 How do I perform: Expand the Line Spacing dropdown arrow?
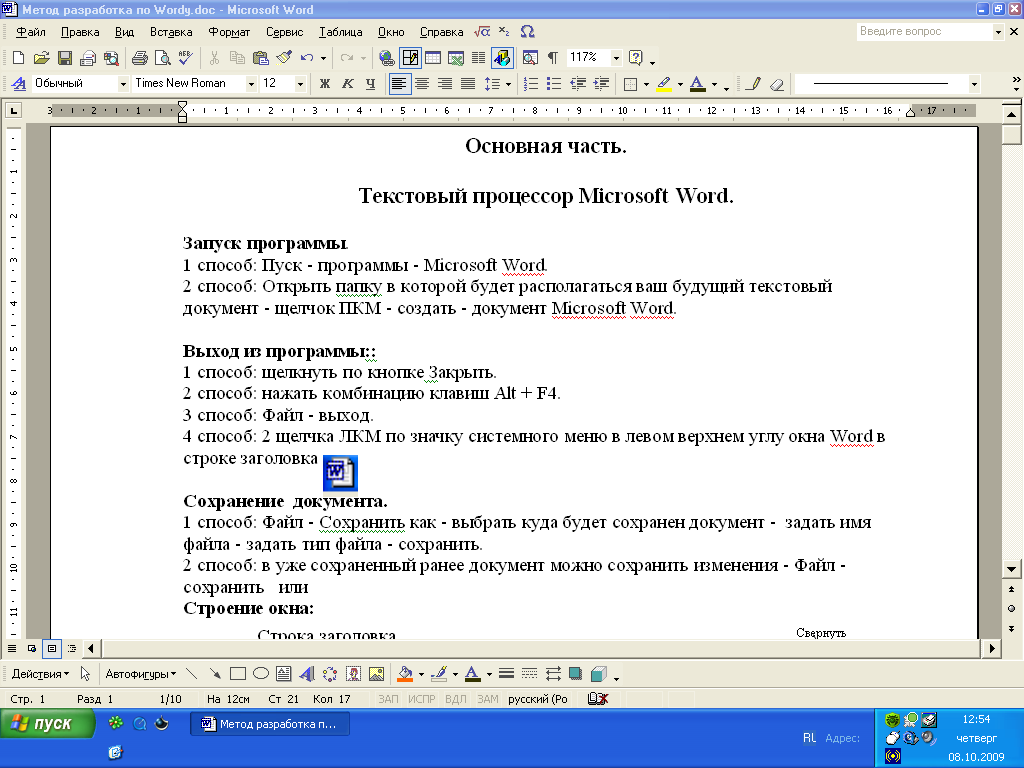508,84
